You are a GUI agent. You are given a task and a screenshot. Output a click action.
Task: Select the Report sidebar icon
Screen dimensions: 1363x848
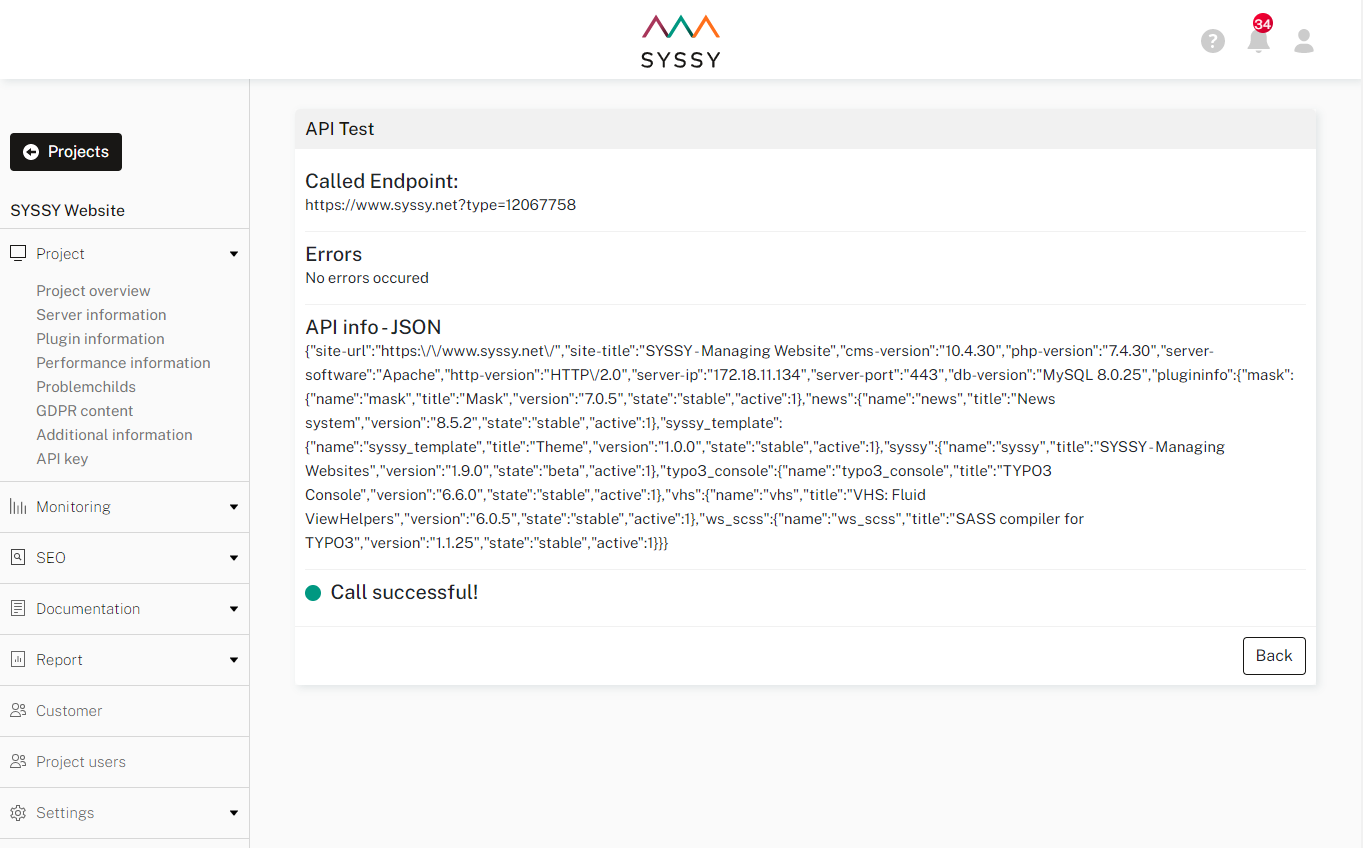click(x=17, y=659)
